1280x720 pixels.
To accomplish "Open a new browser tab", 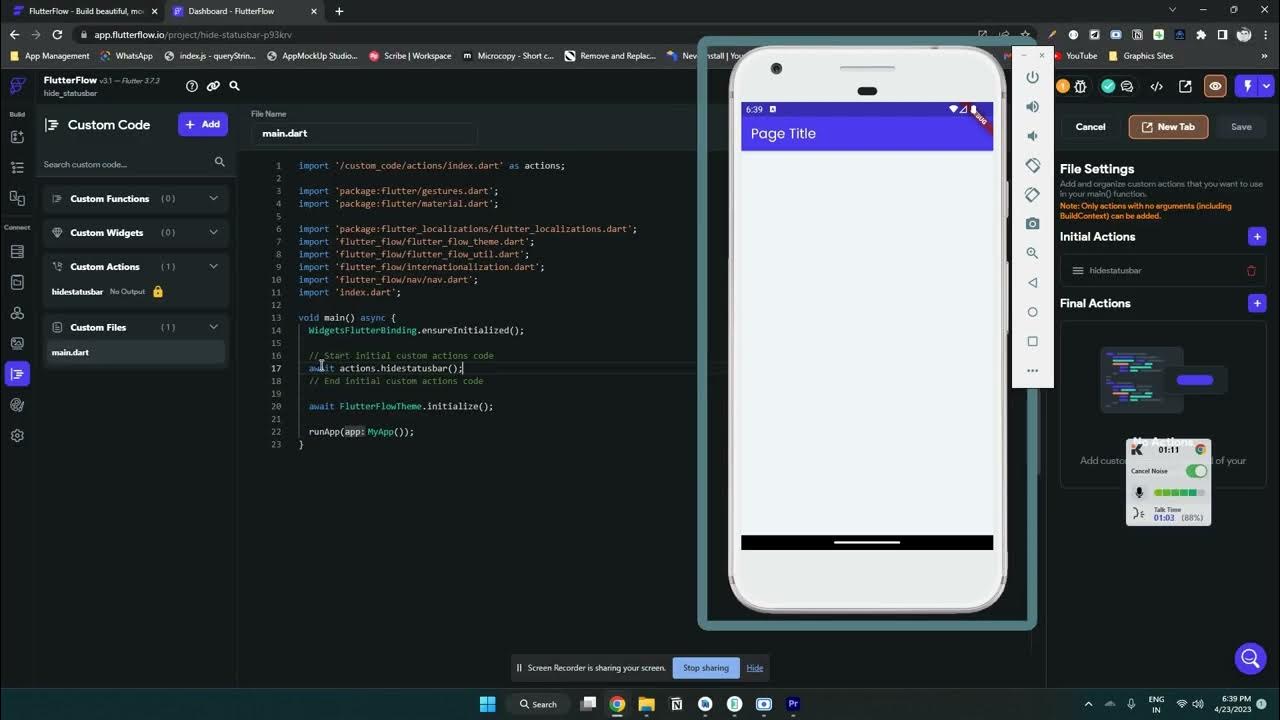I will (x=339, y=11).
